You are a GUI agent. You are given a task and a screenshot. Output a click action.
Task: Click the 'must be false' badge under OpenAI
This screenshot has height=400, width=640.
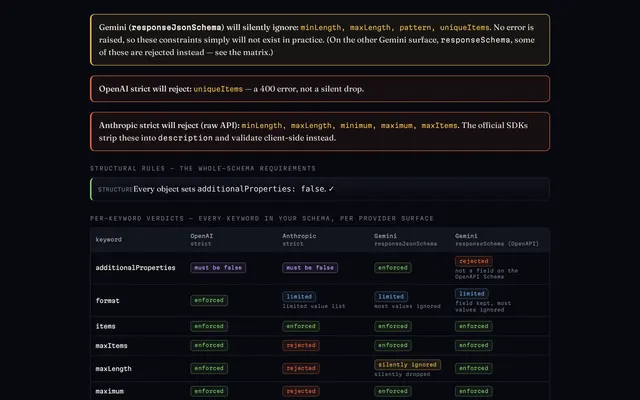coord(218,268)
